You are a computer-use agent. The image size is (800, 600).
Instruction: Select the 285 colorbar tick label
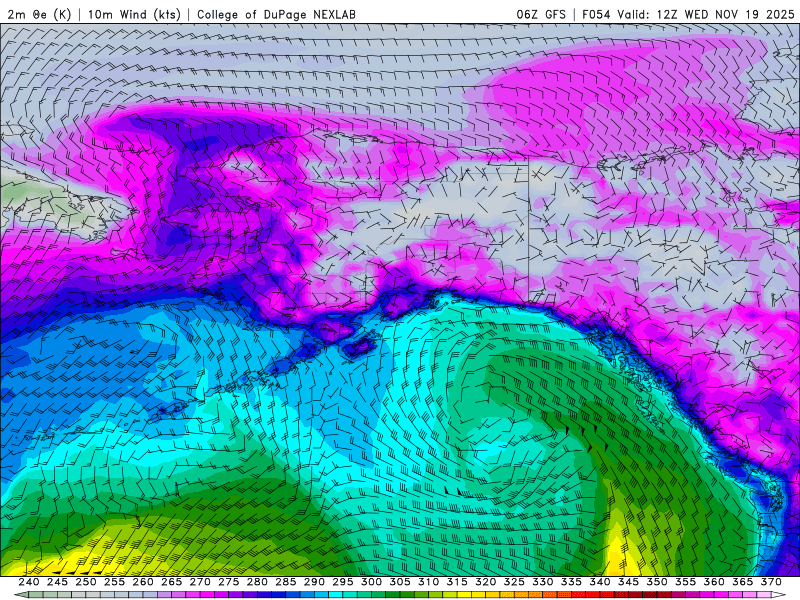pos(286,582)
